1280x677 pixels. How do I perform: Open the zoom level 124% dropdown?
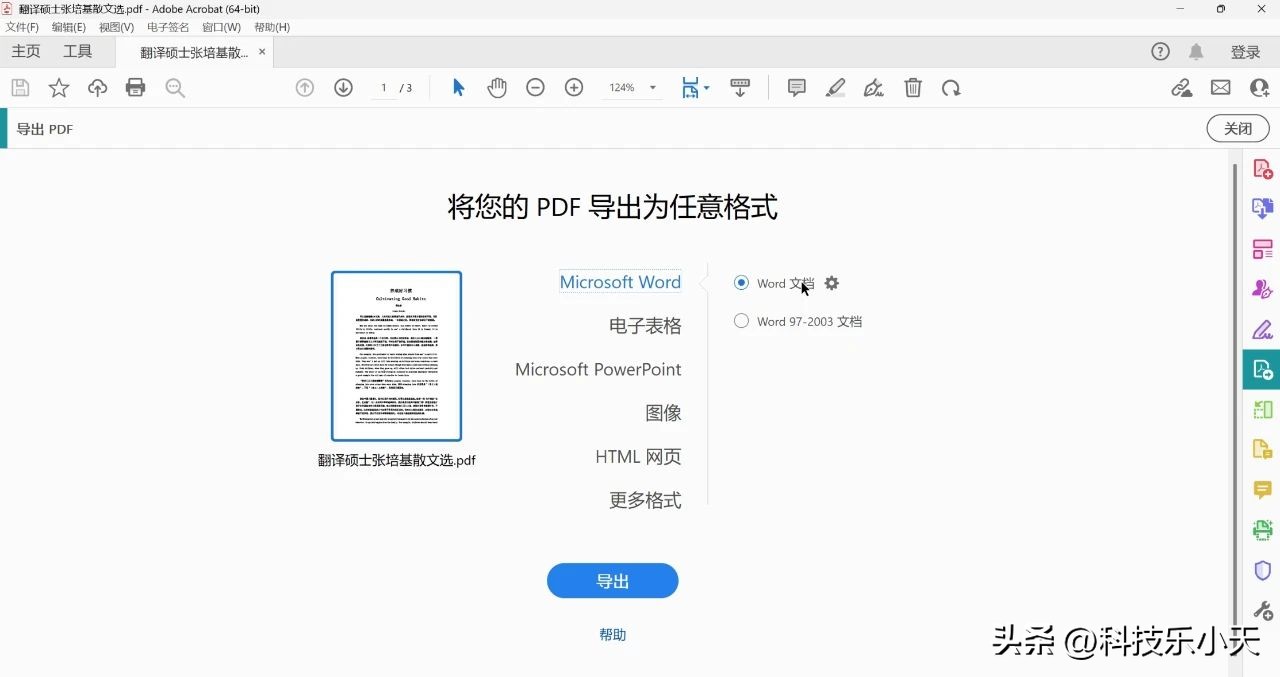pyautogui.click(x=631, y=87)
